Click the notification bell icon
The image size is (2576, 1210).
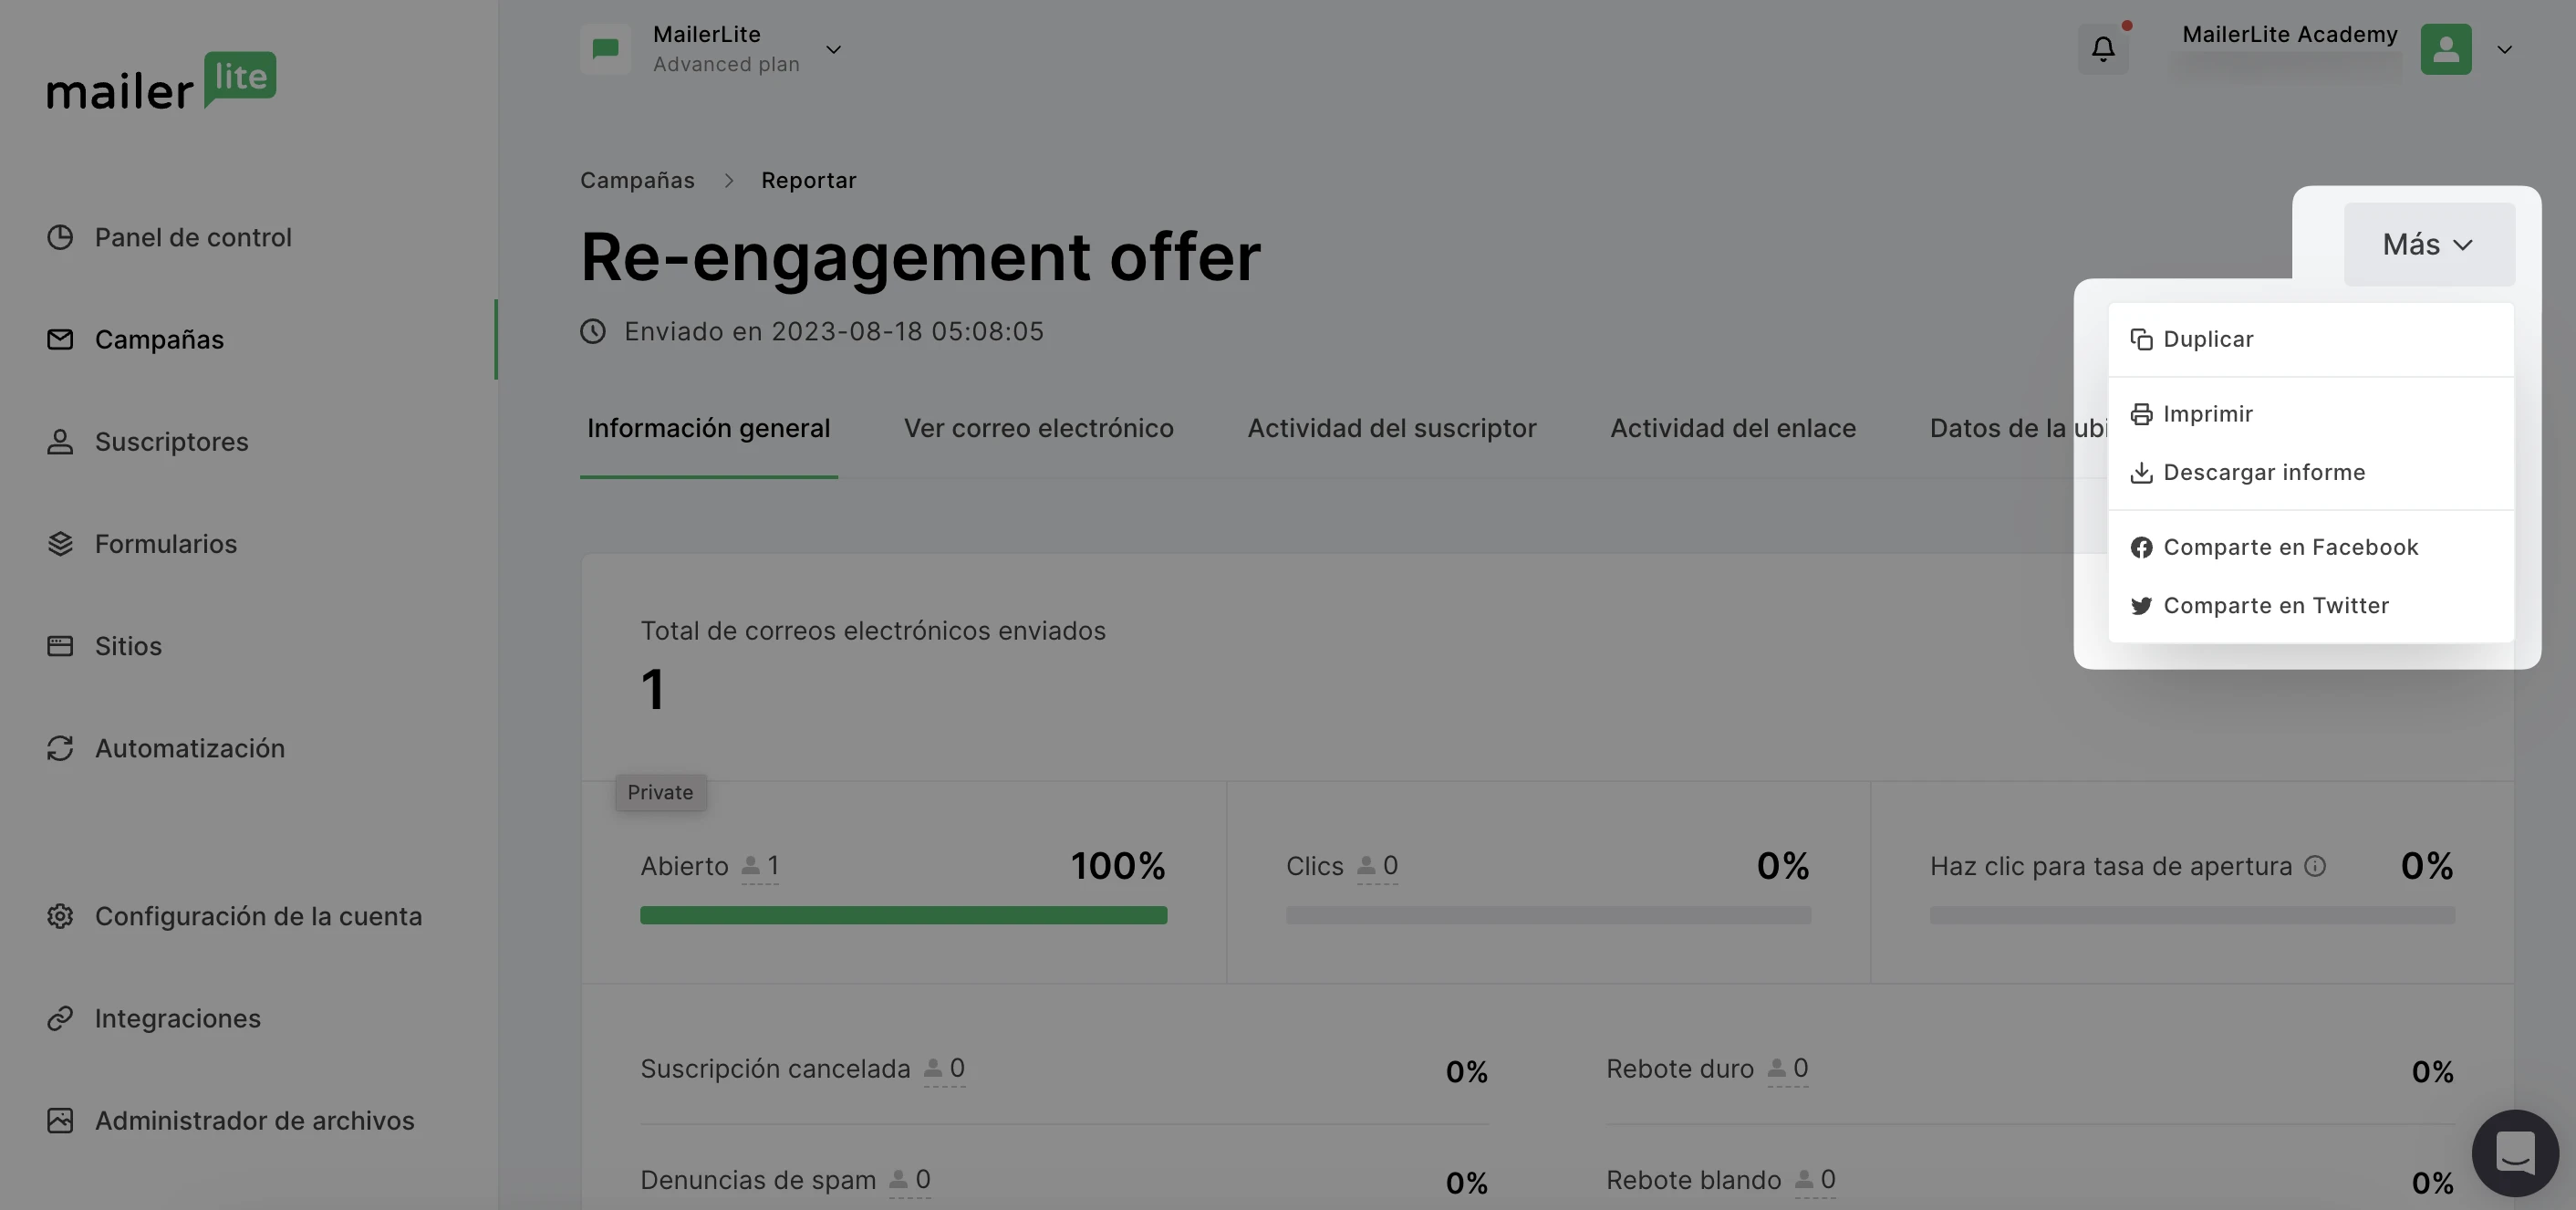coord(2102,49)
